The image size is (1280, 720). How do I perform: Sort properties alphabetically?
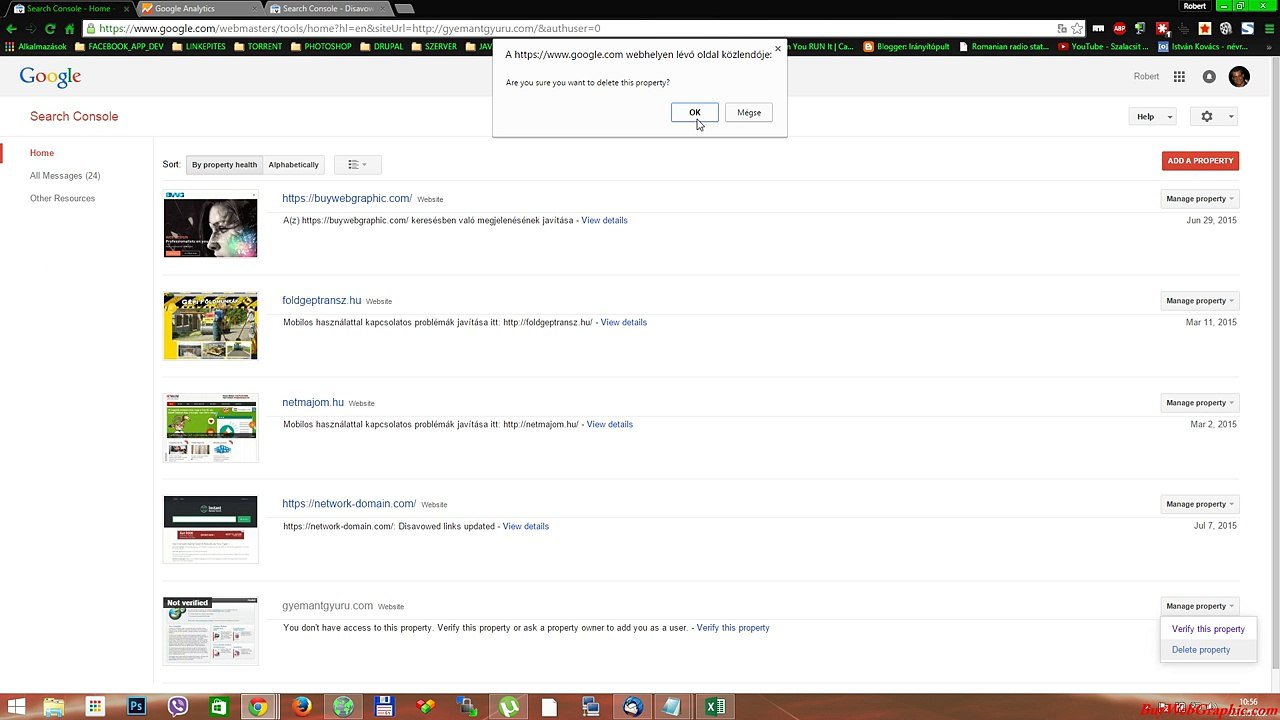(x=294, y=165)
